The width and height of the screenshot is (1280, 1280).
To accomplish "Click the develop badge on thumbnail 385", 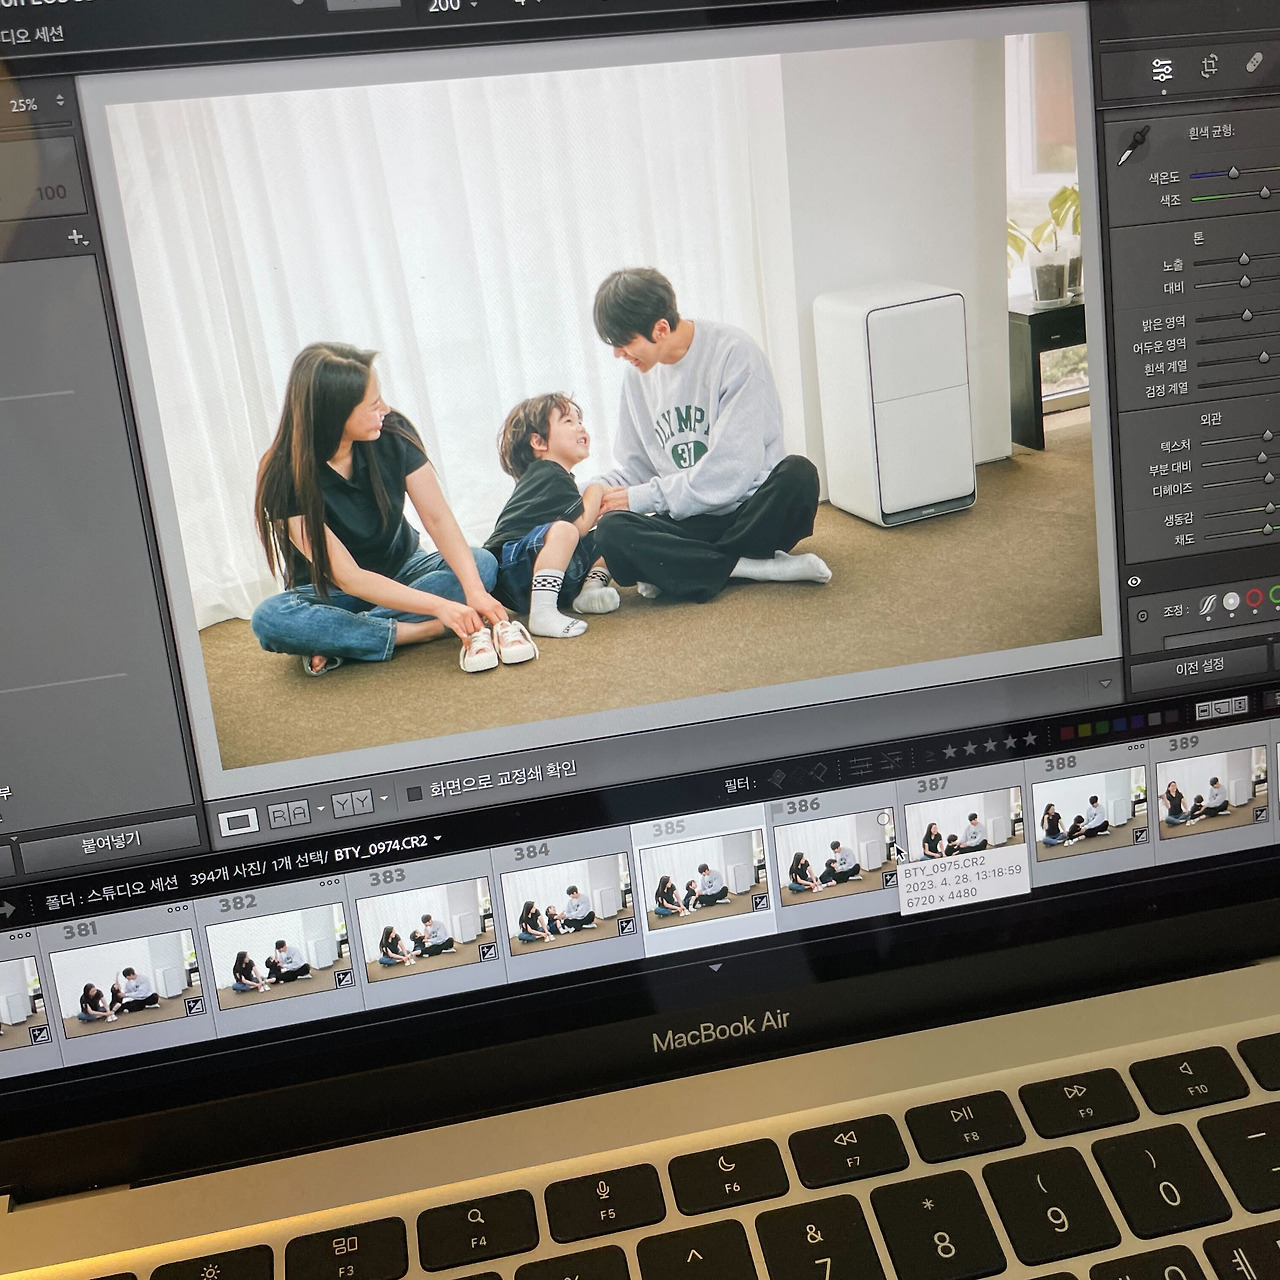I will coord(760,903).
